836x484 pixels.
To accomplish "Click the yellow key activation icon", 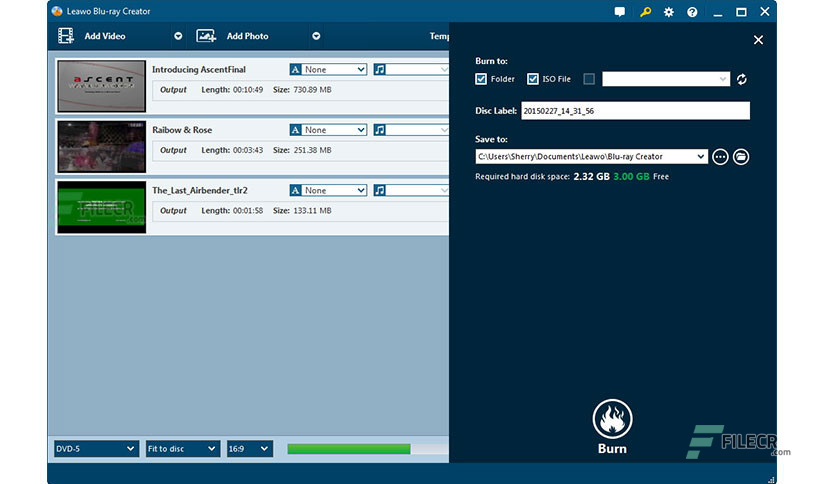I will coord(645,12).
